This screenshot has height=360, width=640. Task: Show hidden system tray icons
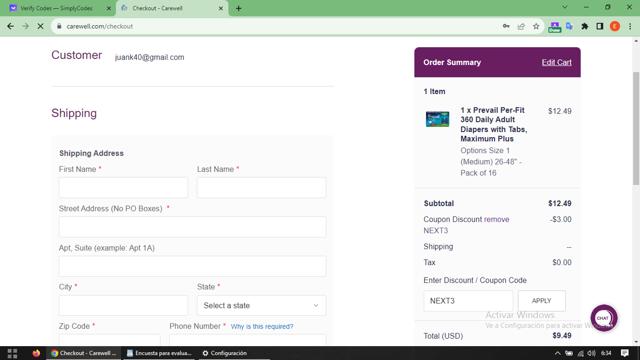pos(557,353)
